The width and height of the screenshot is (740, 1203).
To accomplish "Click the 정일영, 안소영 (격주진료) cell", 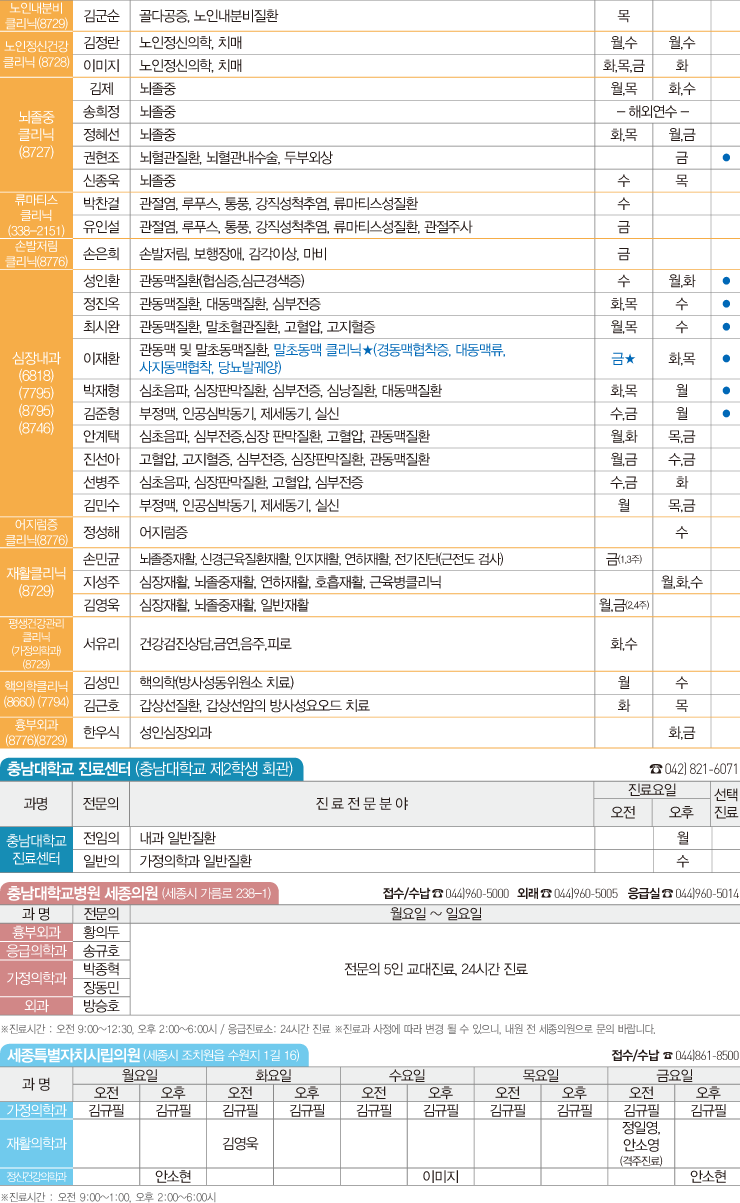I will (x=641, y=1143).
